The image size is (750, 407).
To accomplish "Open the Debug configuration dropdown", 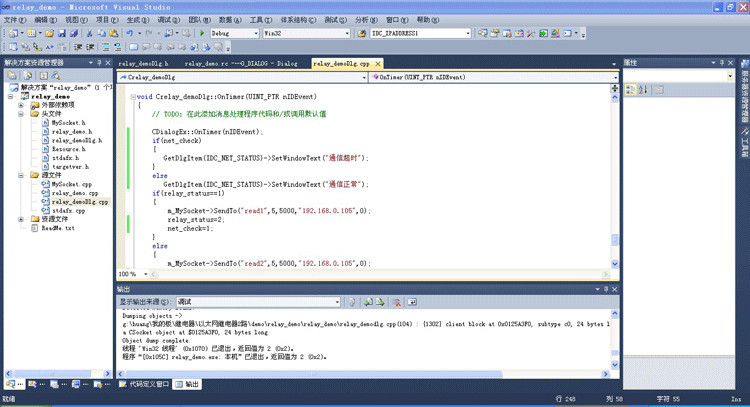I will pyautogui.click(x=254, y=33).
